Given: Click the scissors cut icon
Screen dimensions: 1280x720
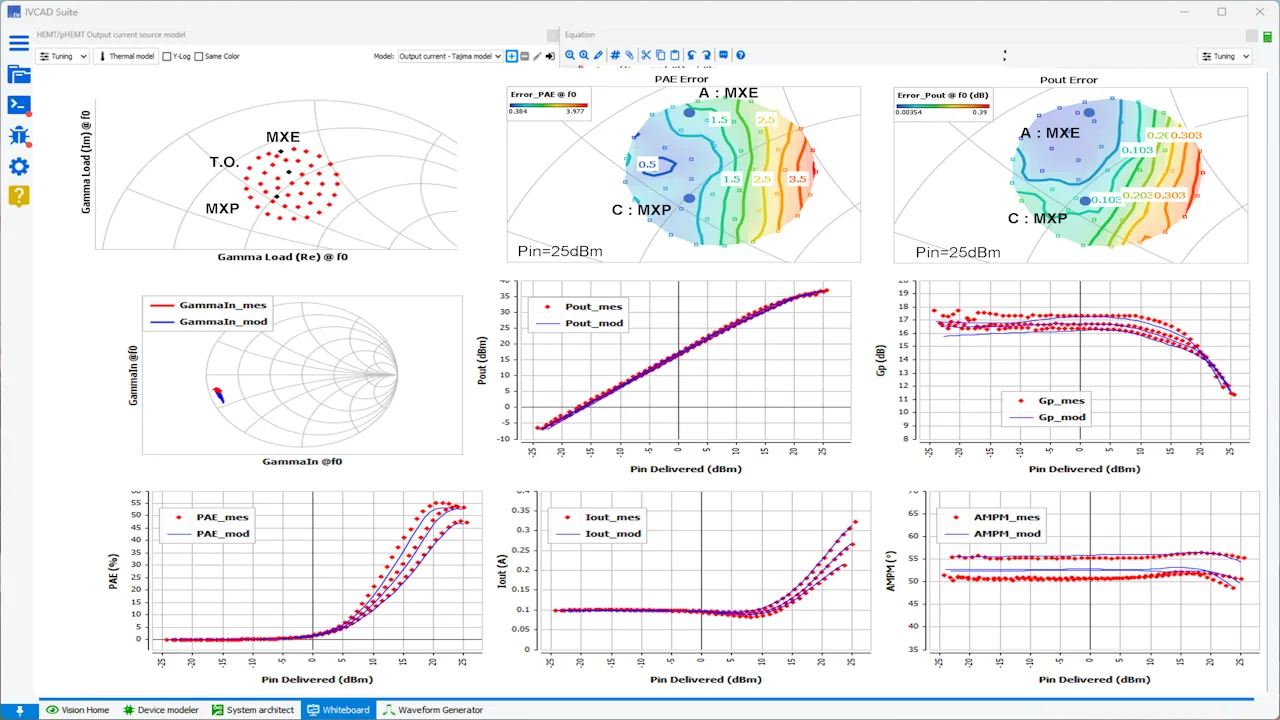Looking at the screenshot, I should pos(645,55).
